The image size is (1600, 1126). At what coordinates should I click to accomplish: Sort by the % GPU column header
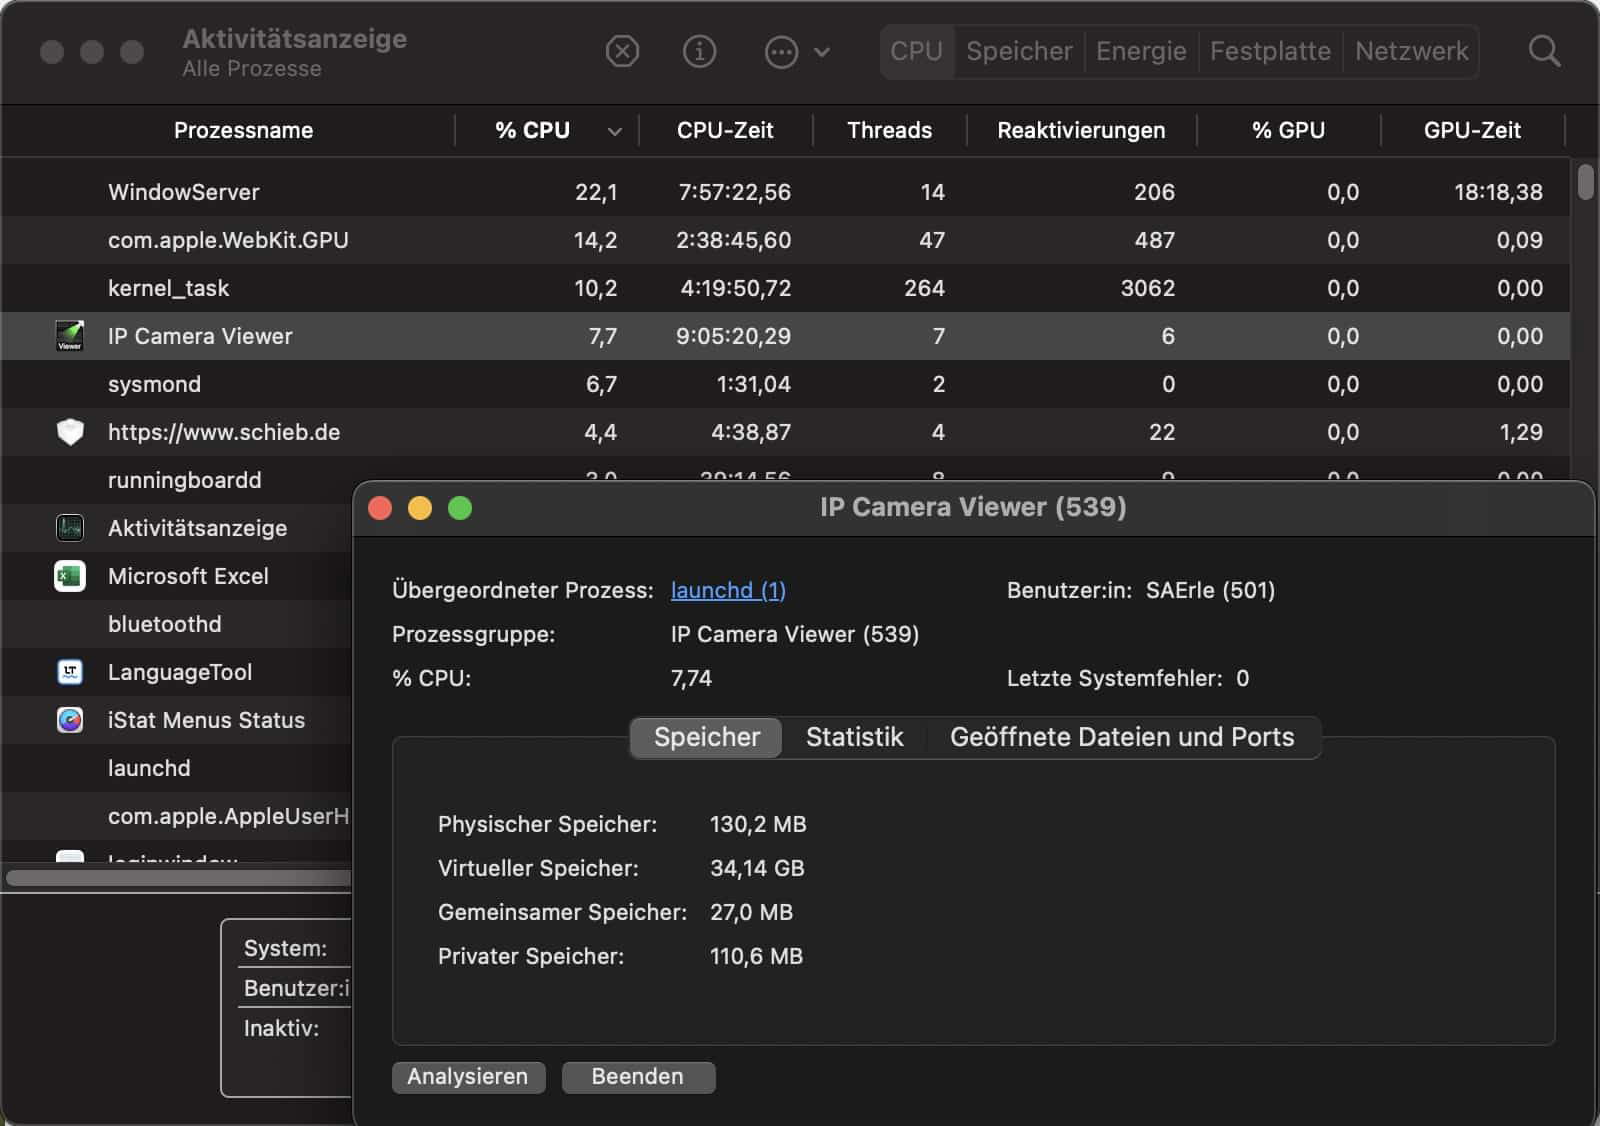1288,131
